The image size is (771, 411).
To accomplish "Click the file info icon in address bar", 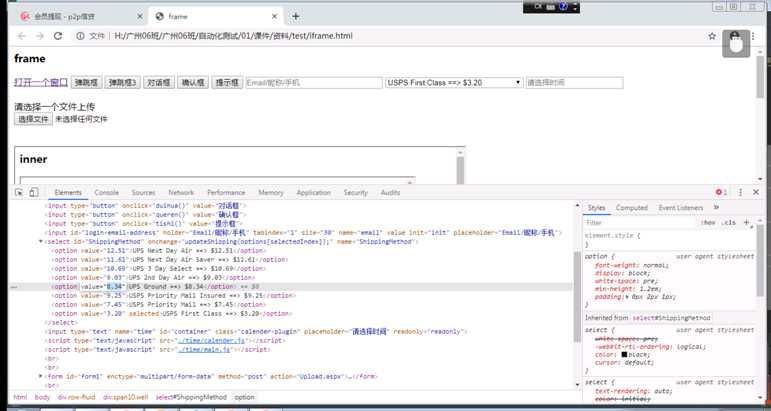I will 80,36.
